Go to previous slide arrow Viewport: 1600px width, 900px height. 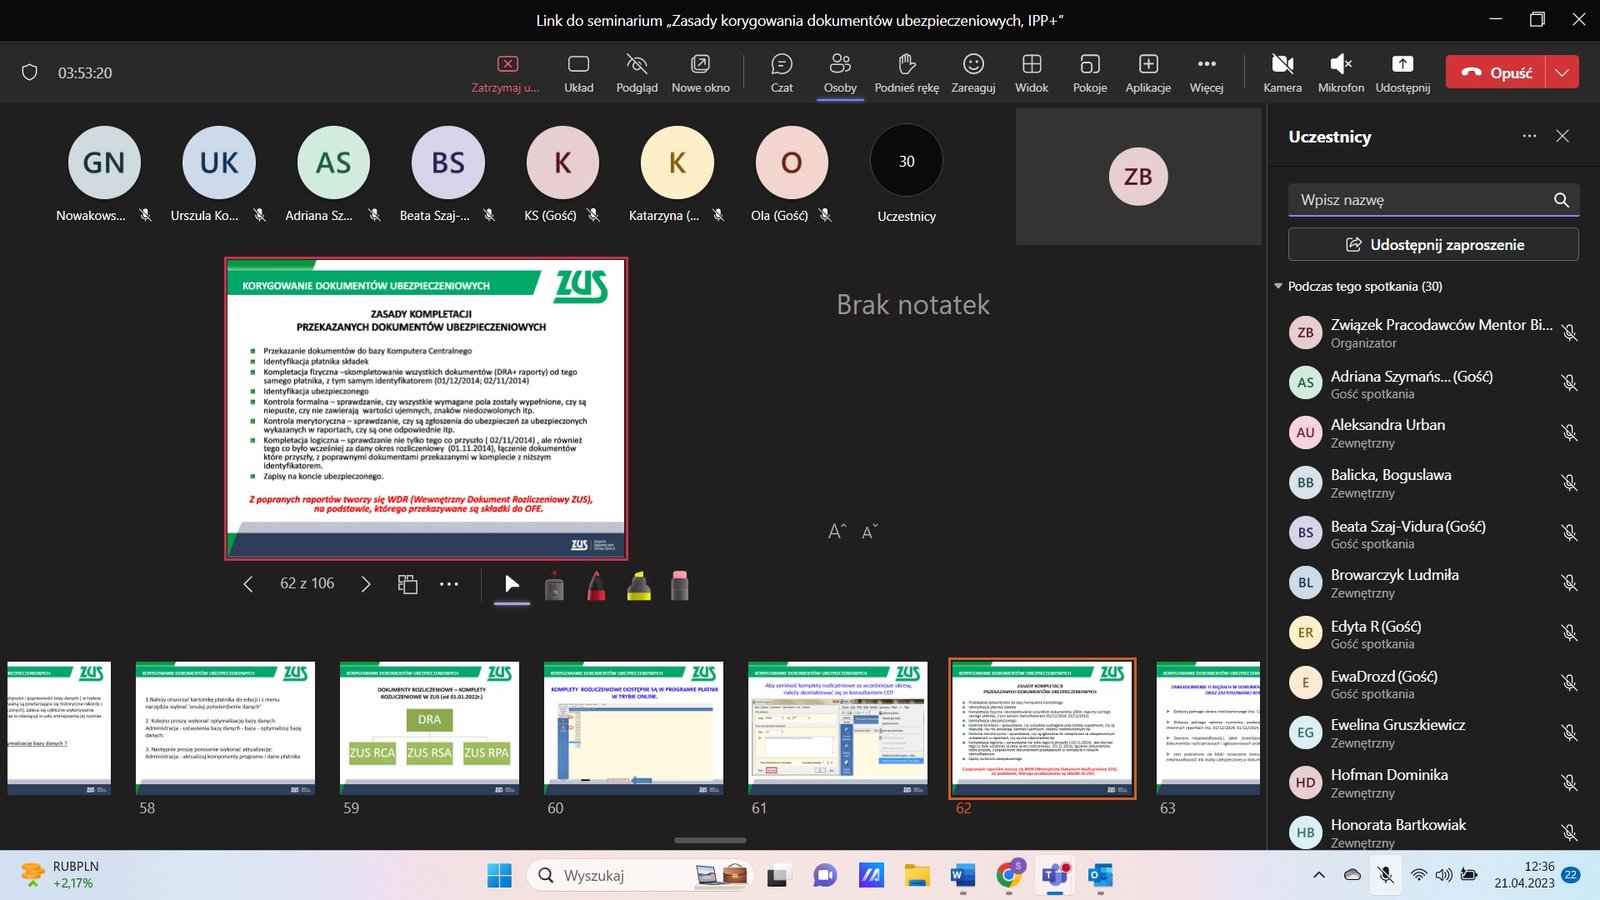point(248,584)
